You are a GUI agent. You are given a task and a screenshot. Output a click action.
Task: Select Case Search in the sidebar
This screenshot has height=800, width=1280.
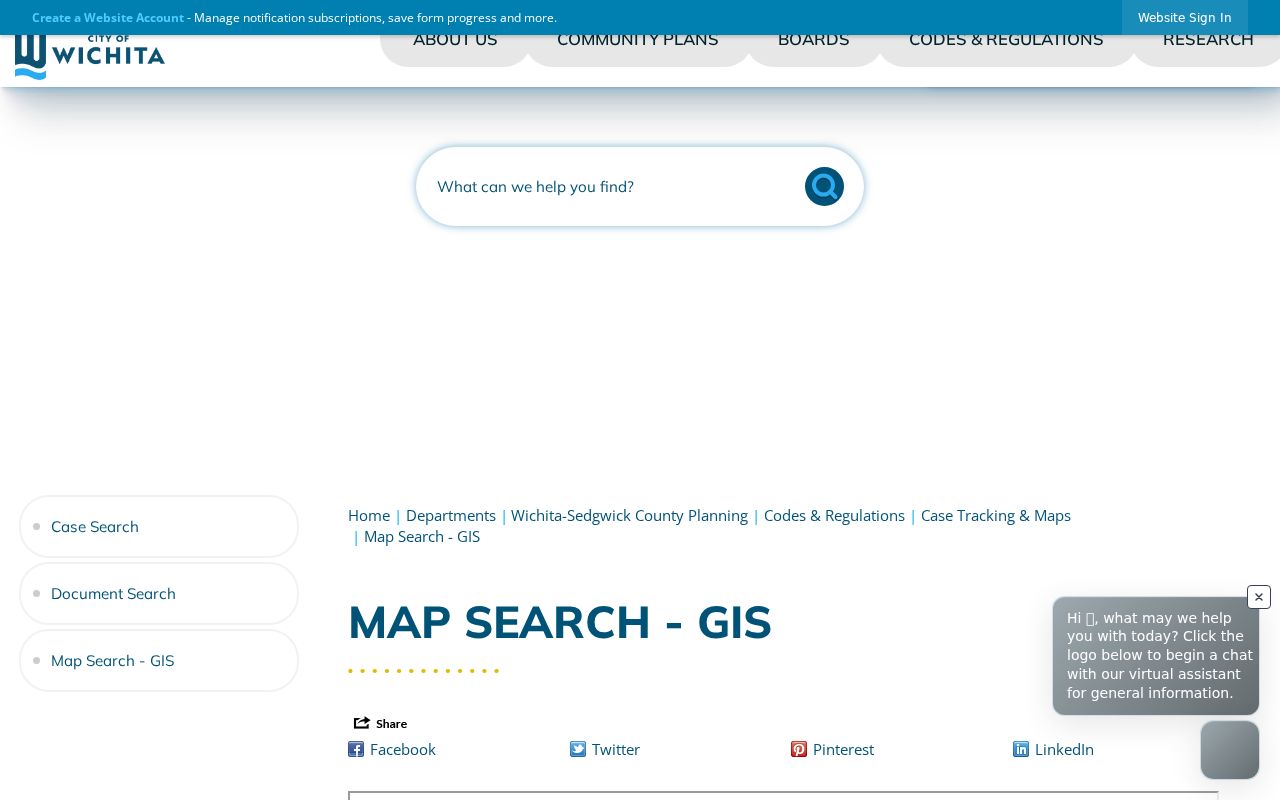[x=159, y=527]
